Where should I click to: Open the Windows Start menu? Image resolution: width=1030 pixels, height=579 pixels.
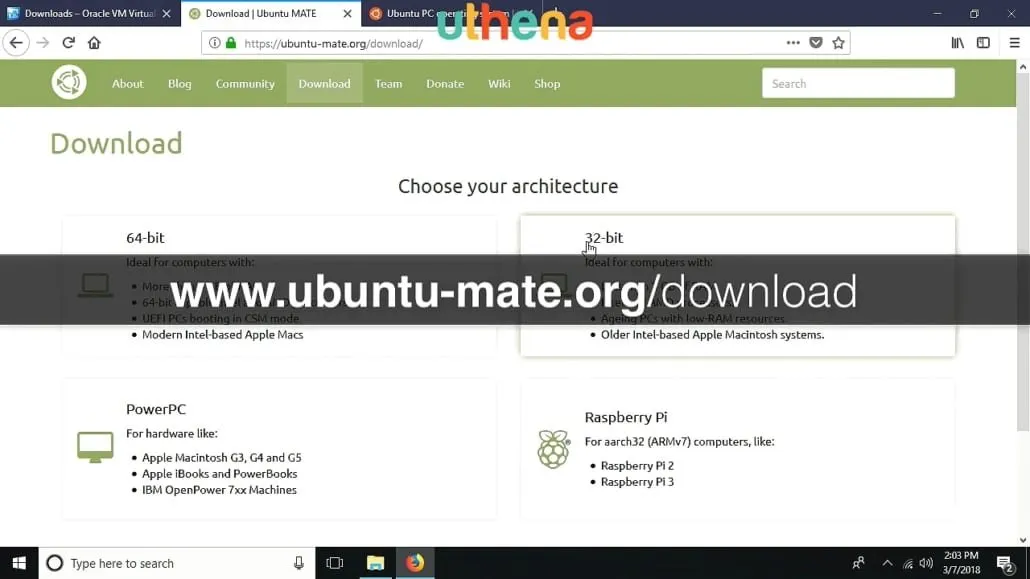coord(19,563)
